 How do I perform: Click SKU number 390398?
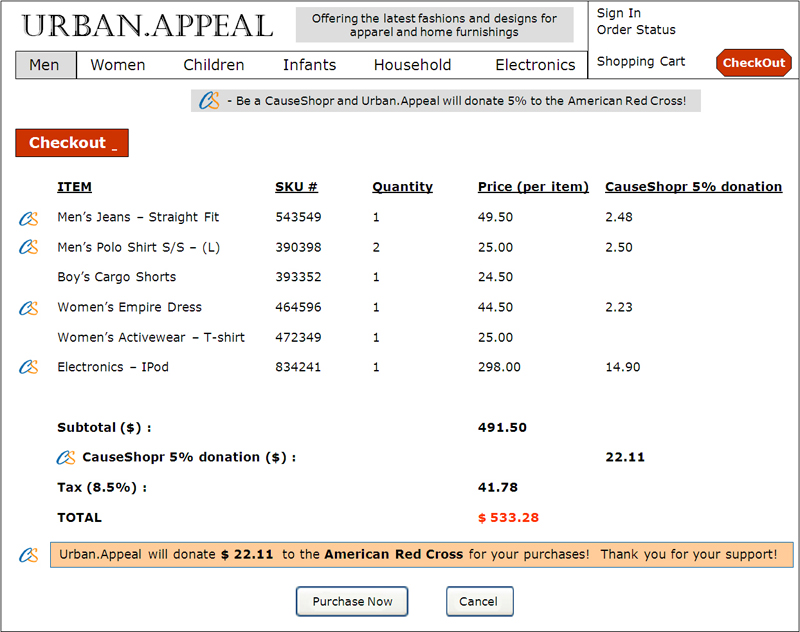298,247
